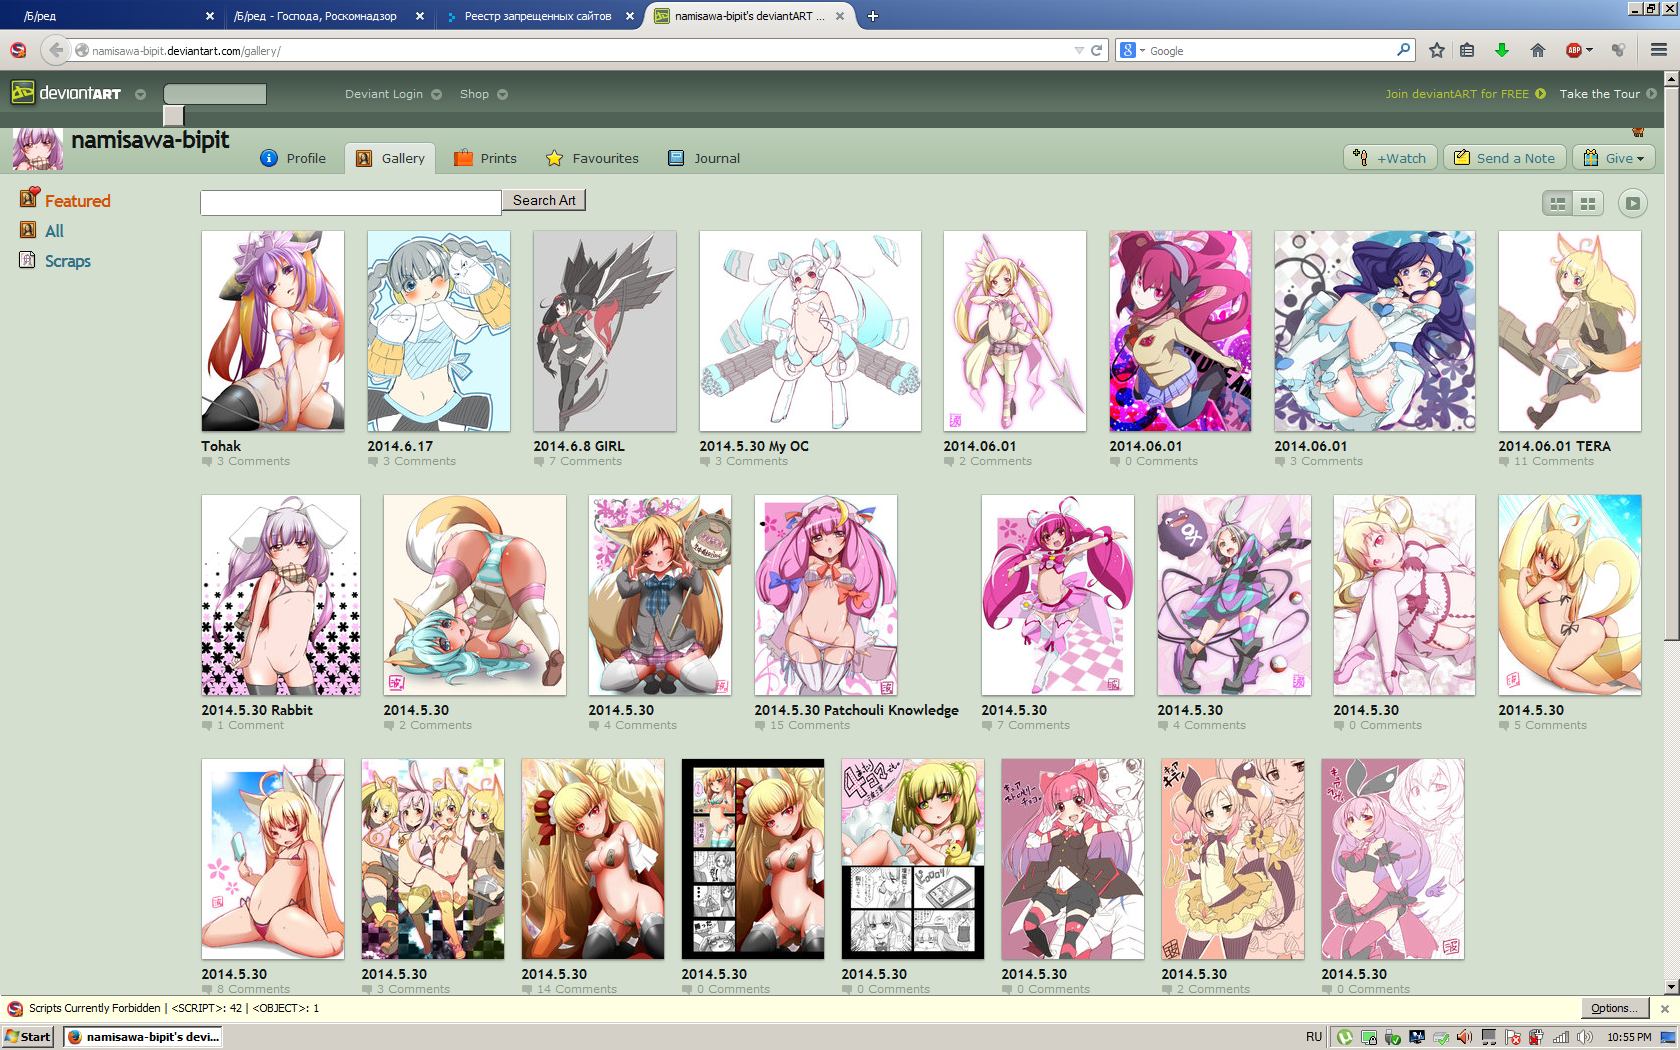Open the Journal tab
The height and width of the screenshot is (1050, 1680).
point(704,158)
